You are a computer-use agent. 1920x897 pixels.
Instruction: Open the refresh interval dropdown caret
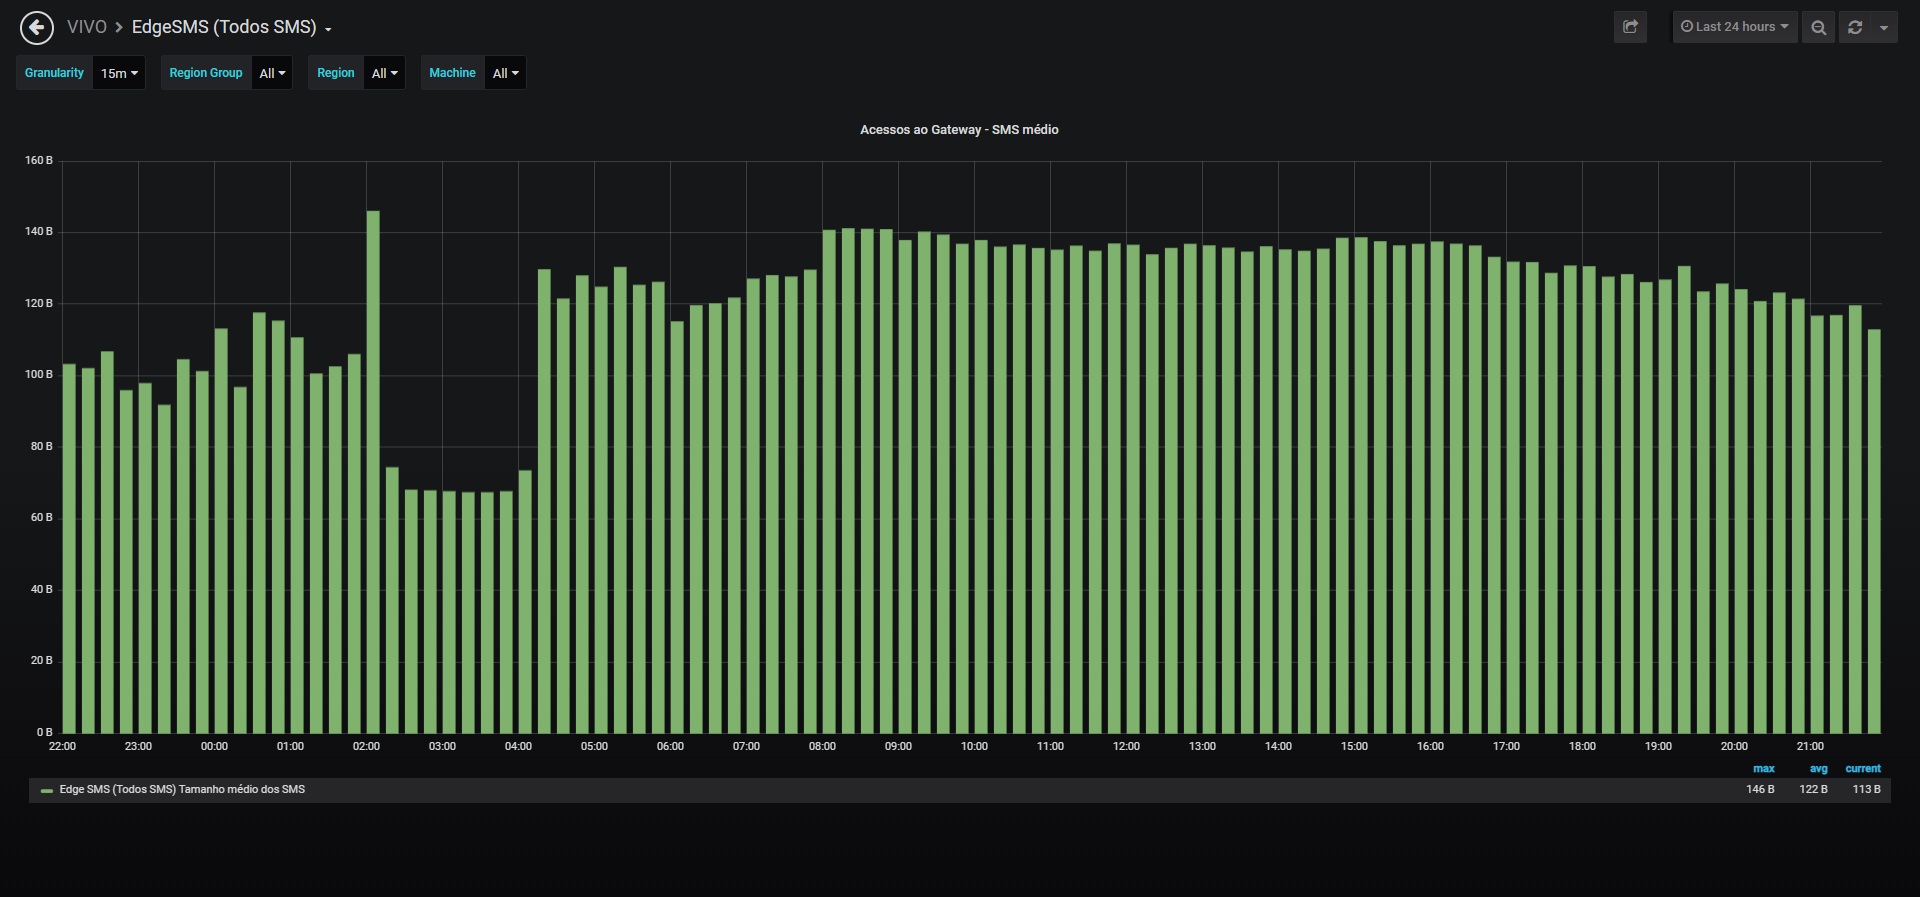[1884, 27]
